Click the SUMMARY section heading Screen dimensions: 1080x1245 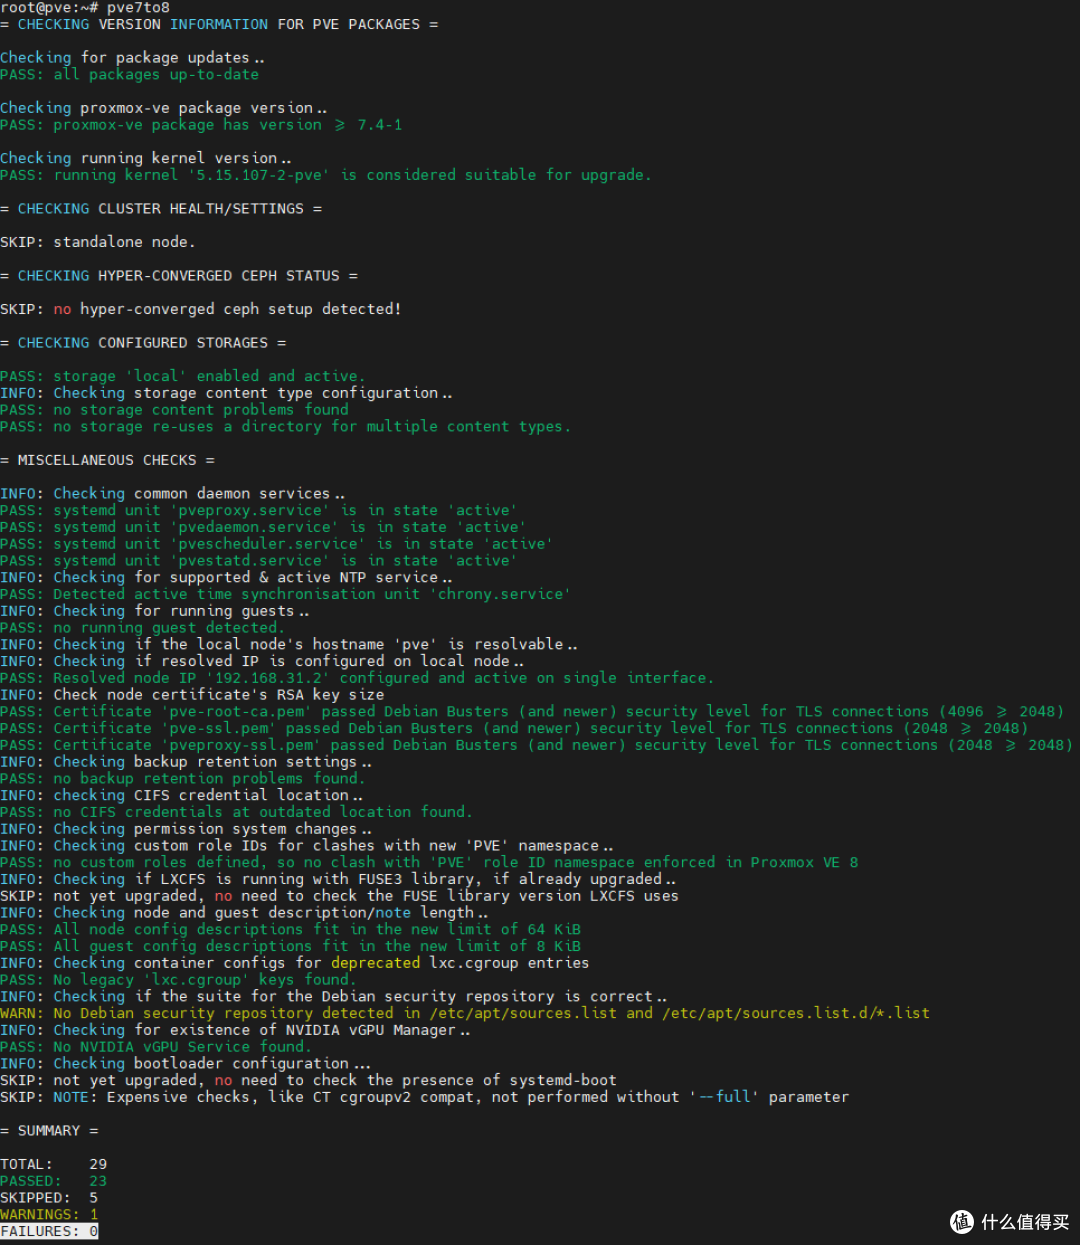49,1130
